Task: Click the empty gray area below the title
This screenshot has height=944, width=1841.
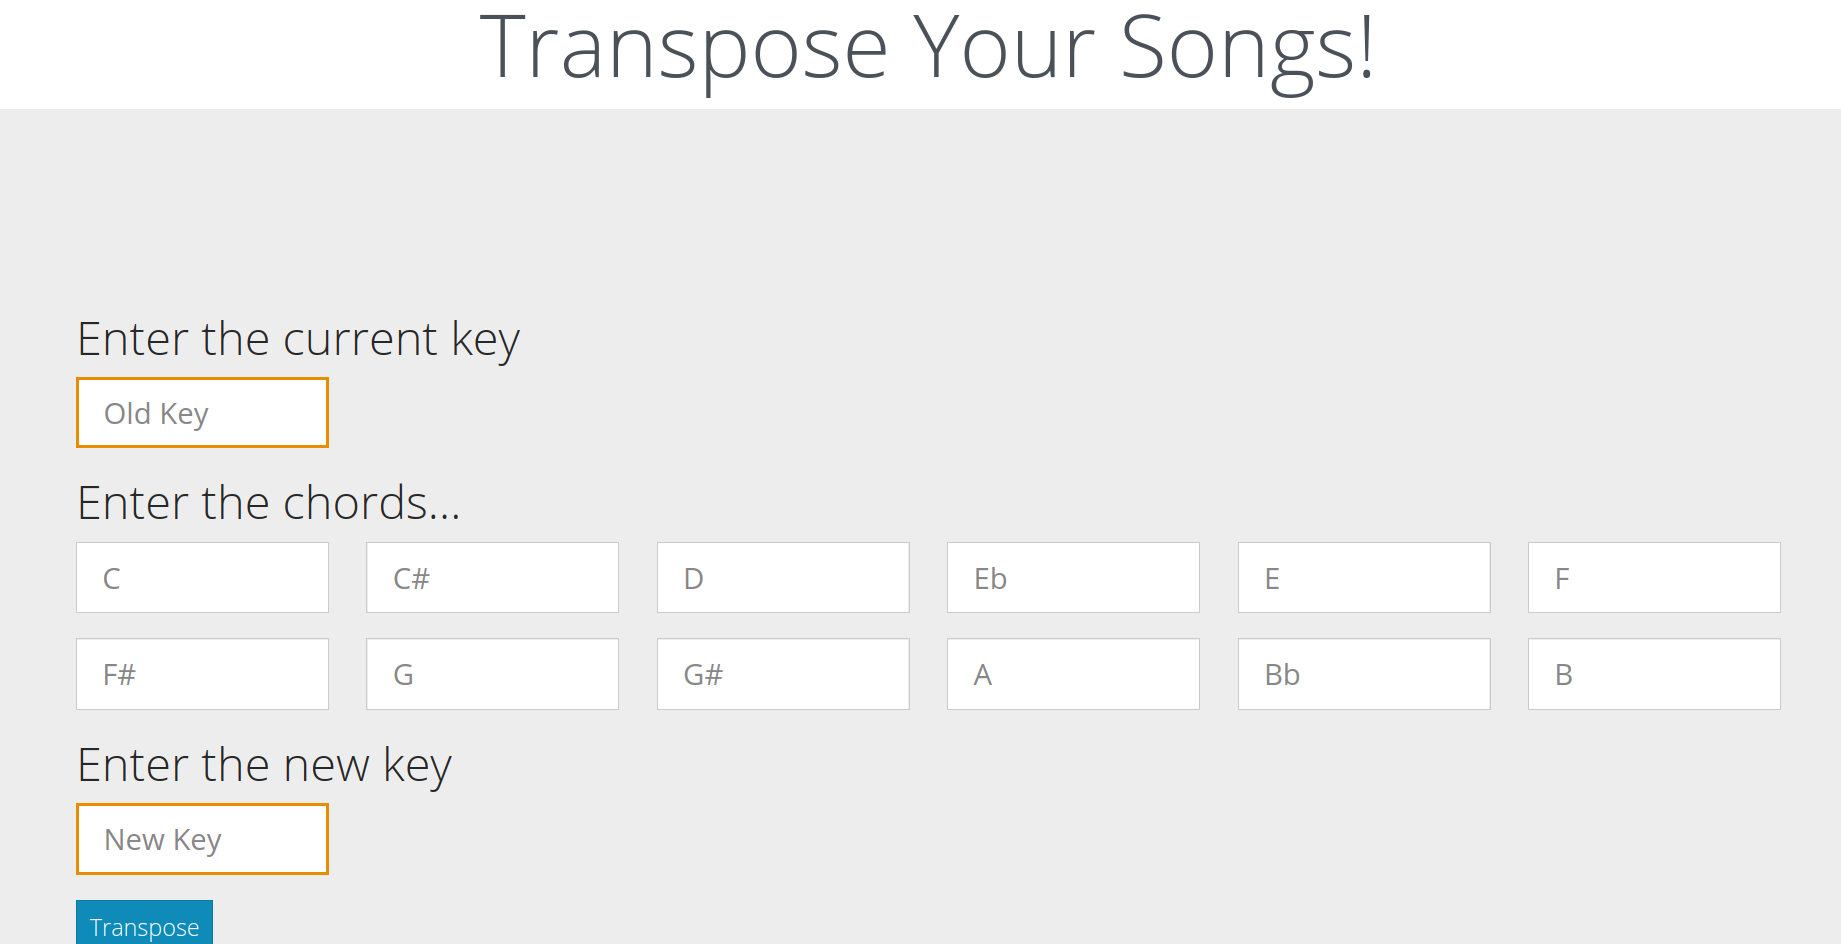Action: tap(920, 200)
